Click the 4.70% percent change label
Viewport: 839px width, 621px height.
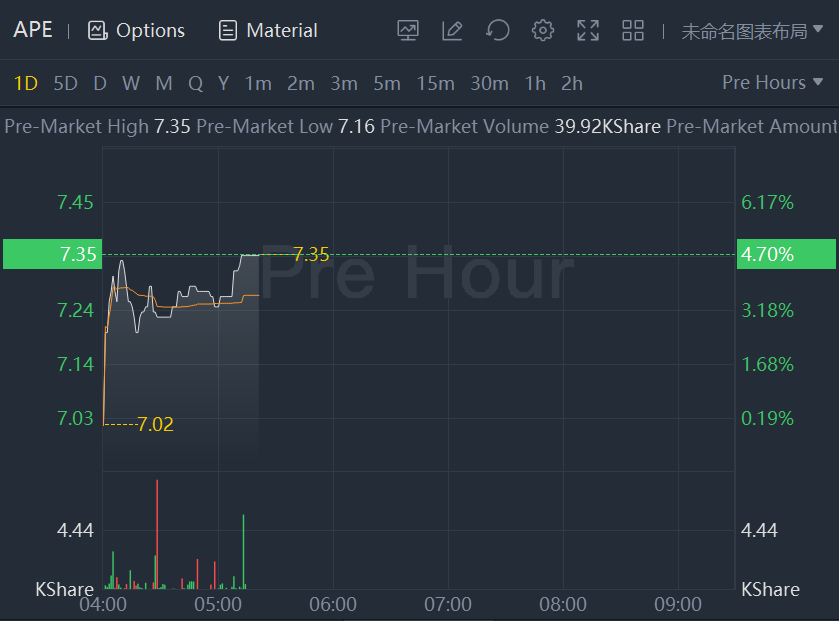pyautogui.click(x=785, y=254)
